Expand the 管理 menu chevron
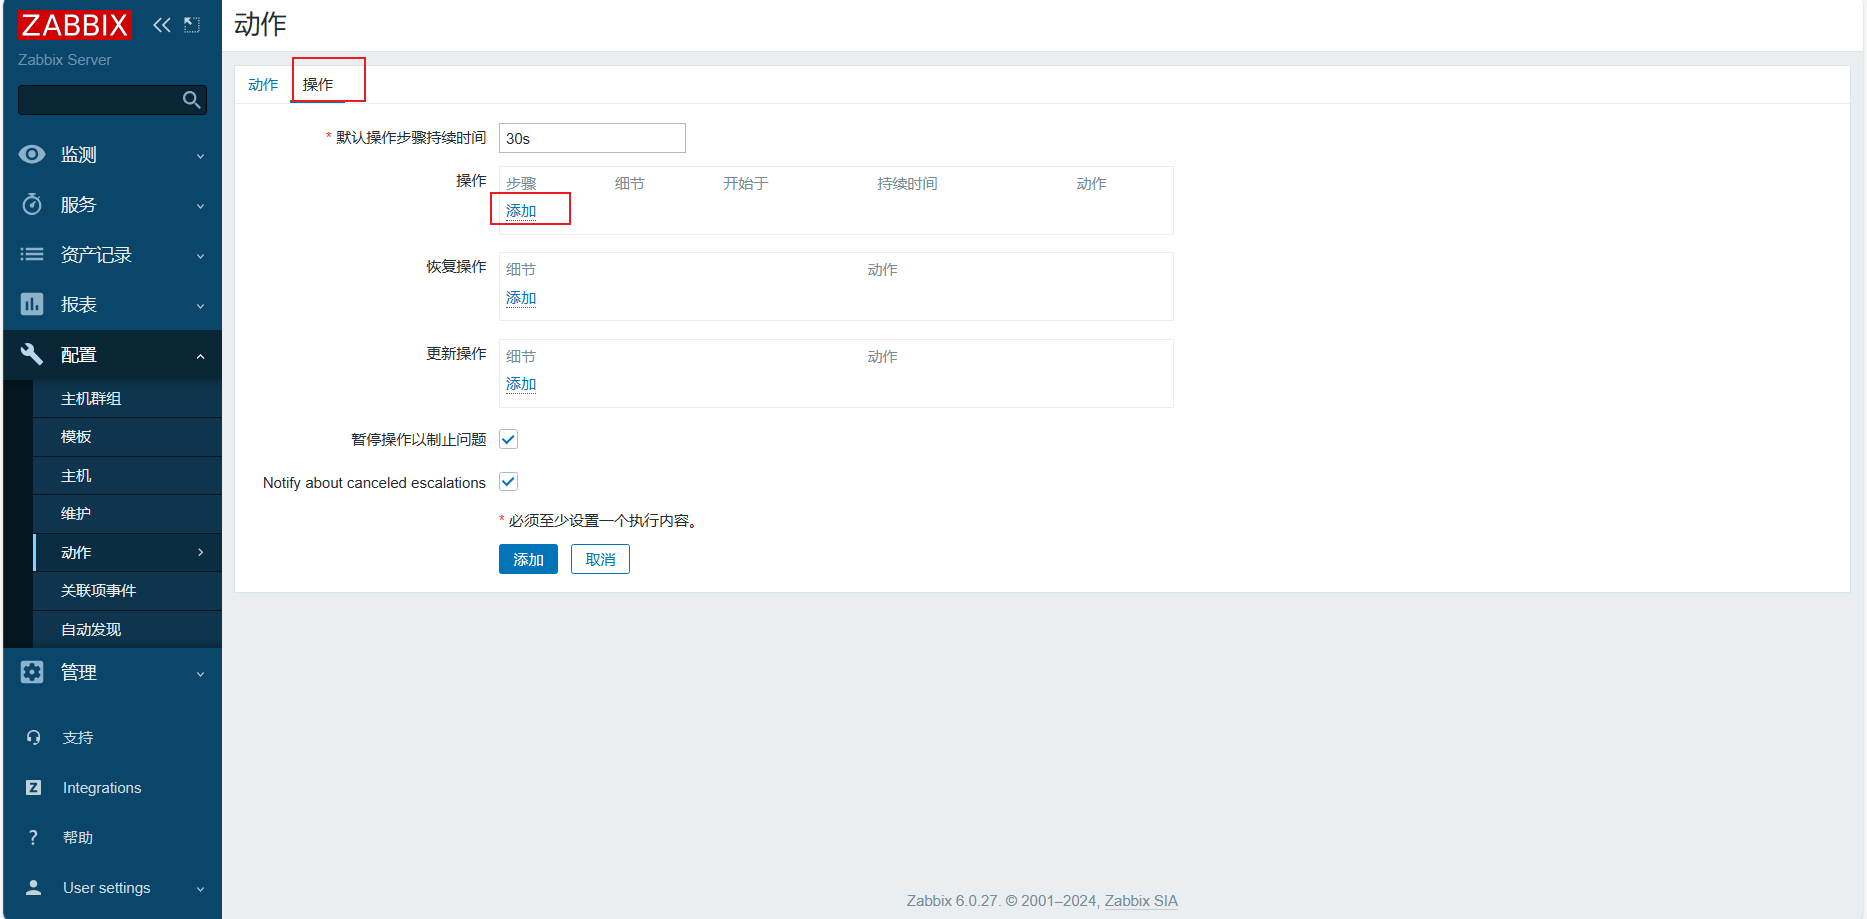1867x919 pixels. click(x=200, y=674)
